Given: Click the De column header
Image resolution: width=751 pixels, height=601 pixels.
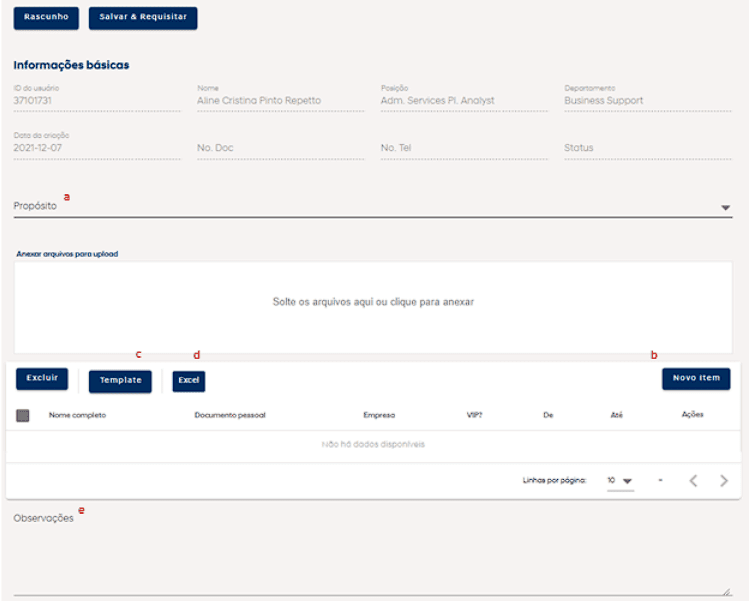Looking at the screenshot, I should 548,415.
